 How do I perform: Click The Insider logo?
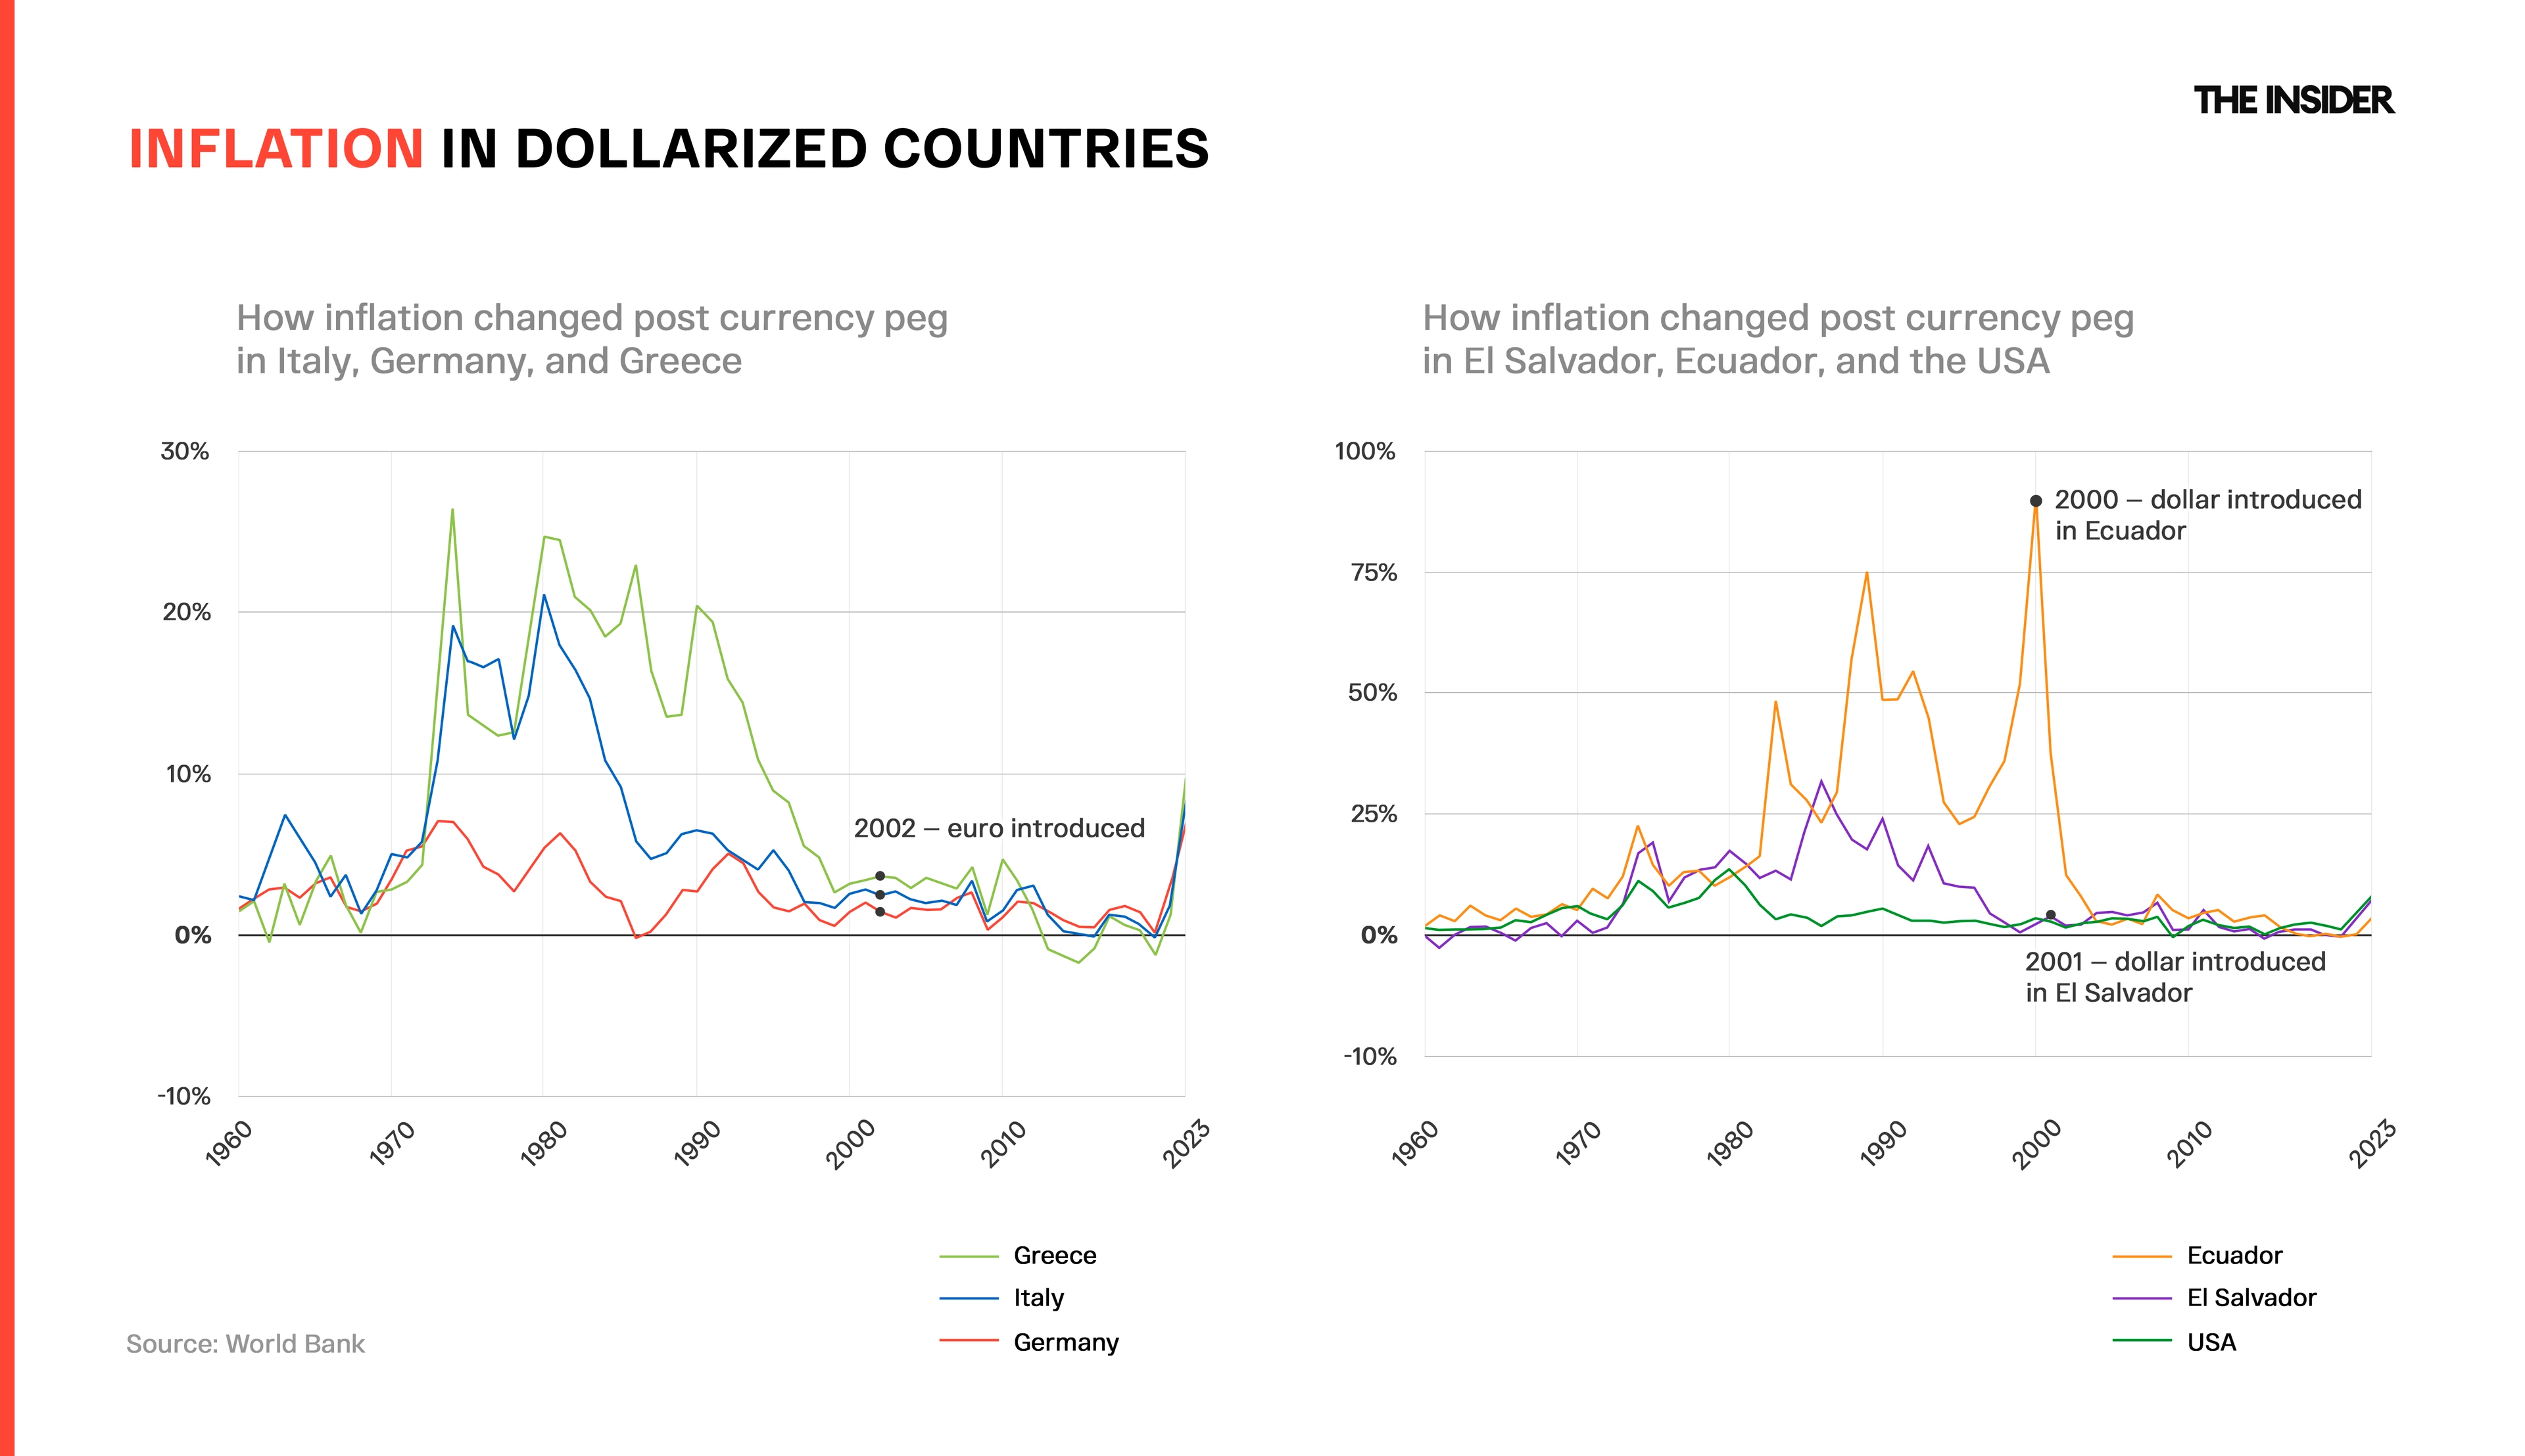coord(2293,100)
